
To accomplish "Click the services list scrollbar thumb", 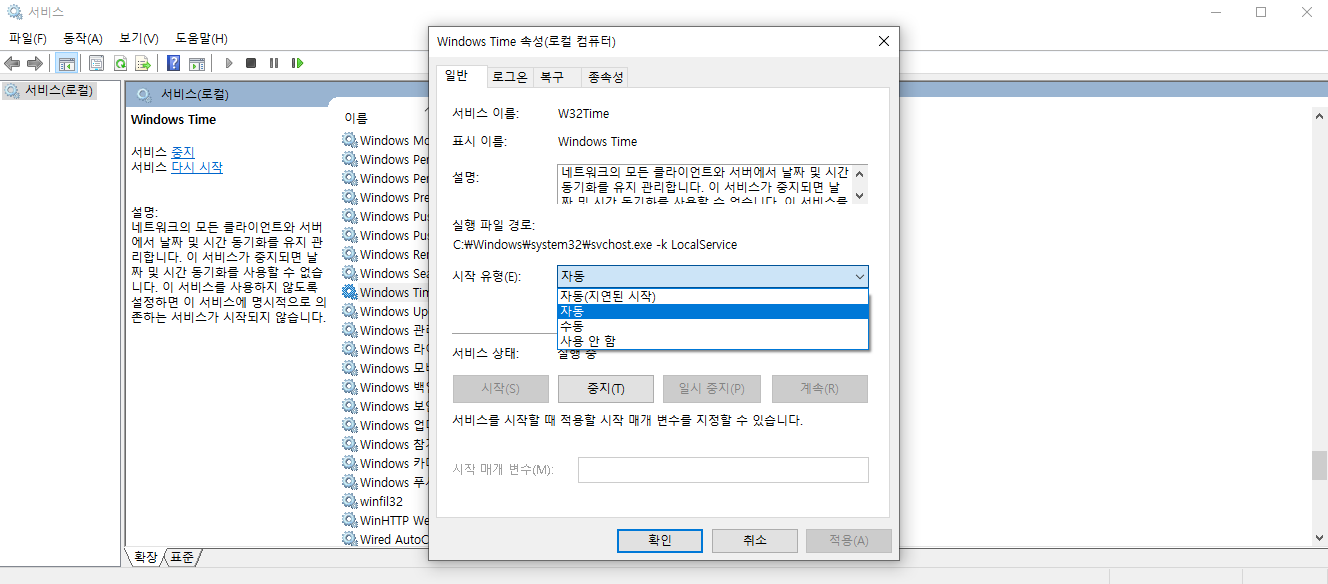I will click(x=1319, y=467).
